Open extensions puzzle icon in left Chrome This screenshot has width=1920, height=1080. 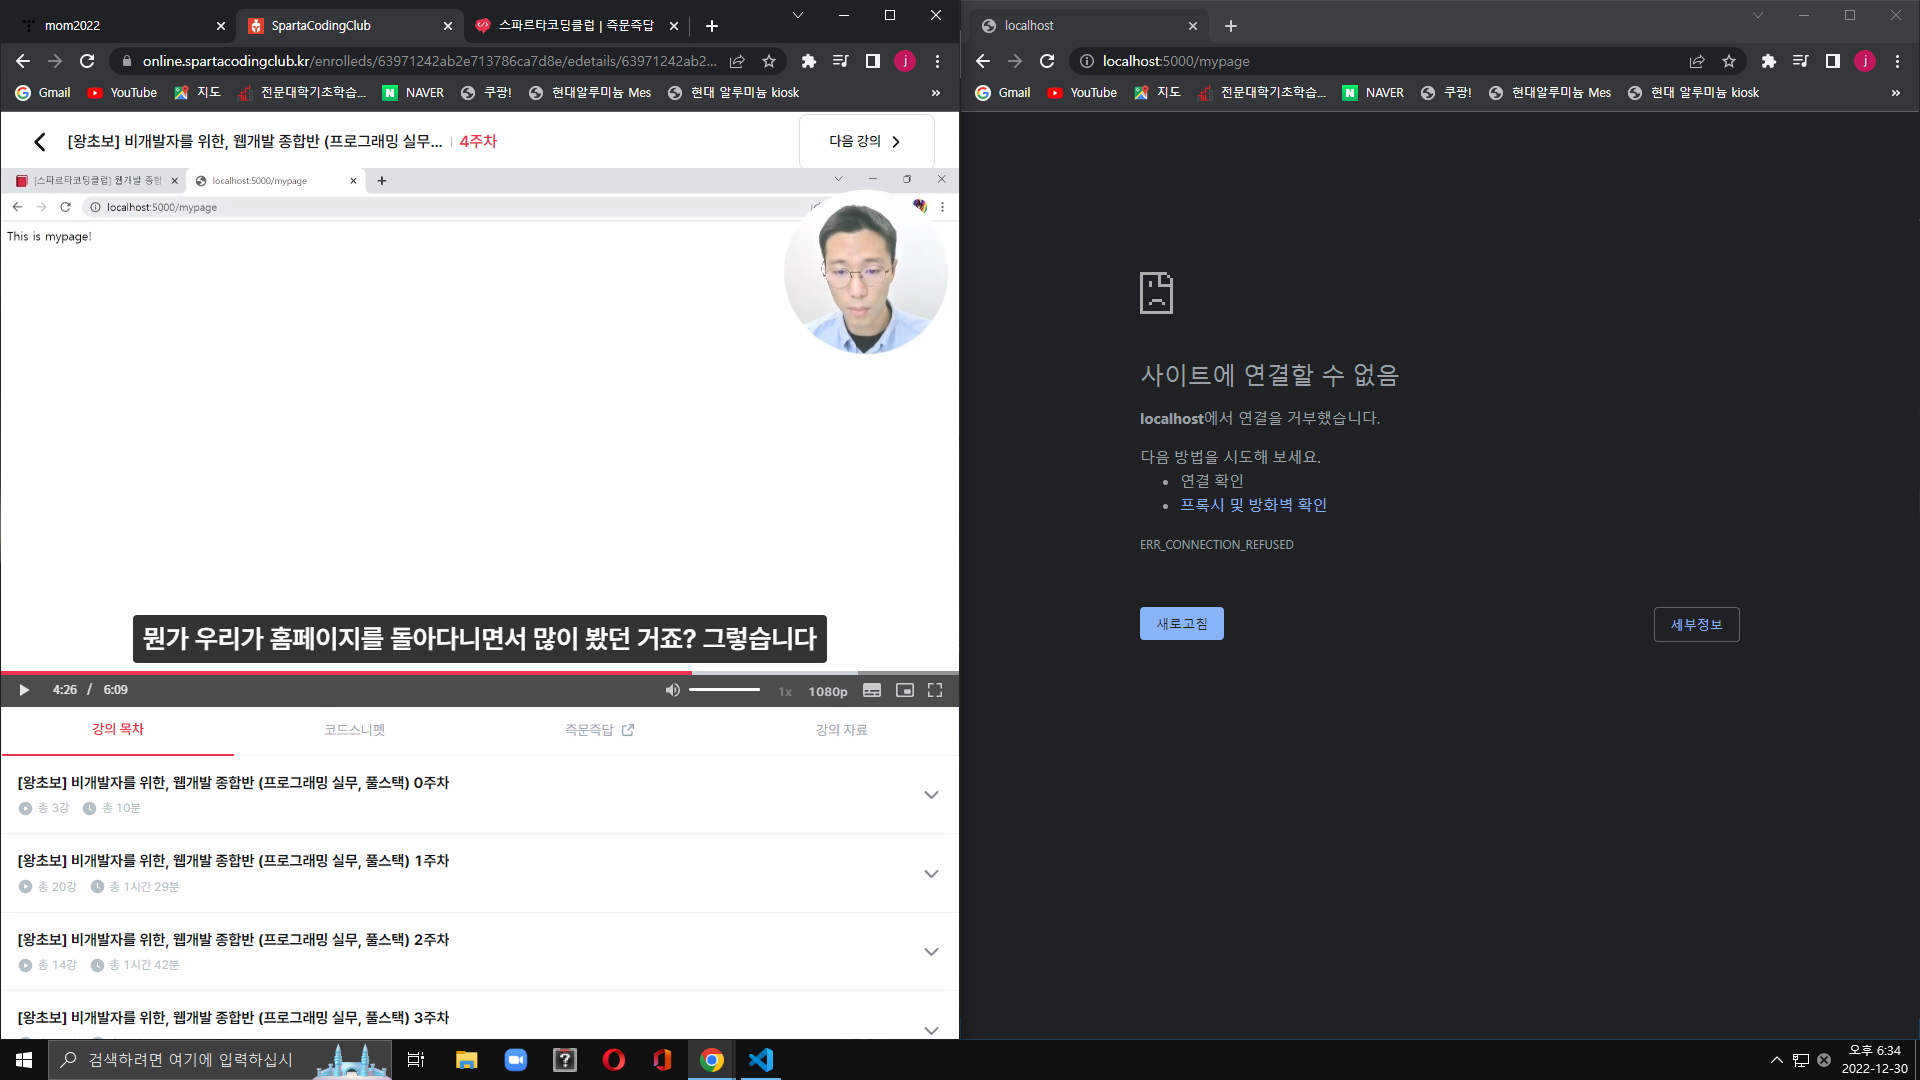pos(808,61)
